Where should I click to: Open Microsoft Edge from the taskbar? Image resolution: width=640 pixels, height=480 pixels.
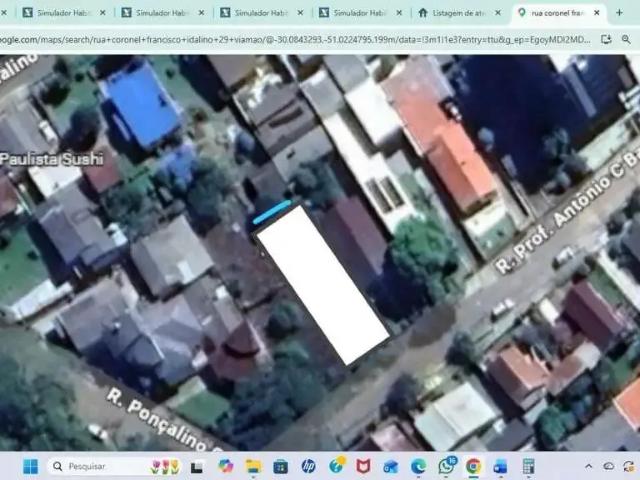[x=418, y=466]
